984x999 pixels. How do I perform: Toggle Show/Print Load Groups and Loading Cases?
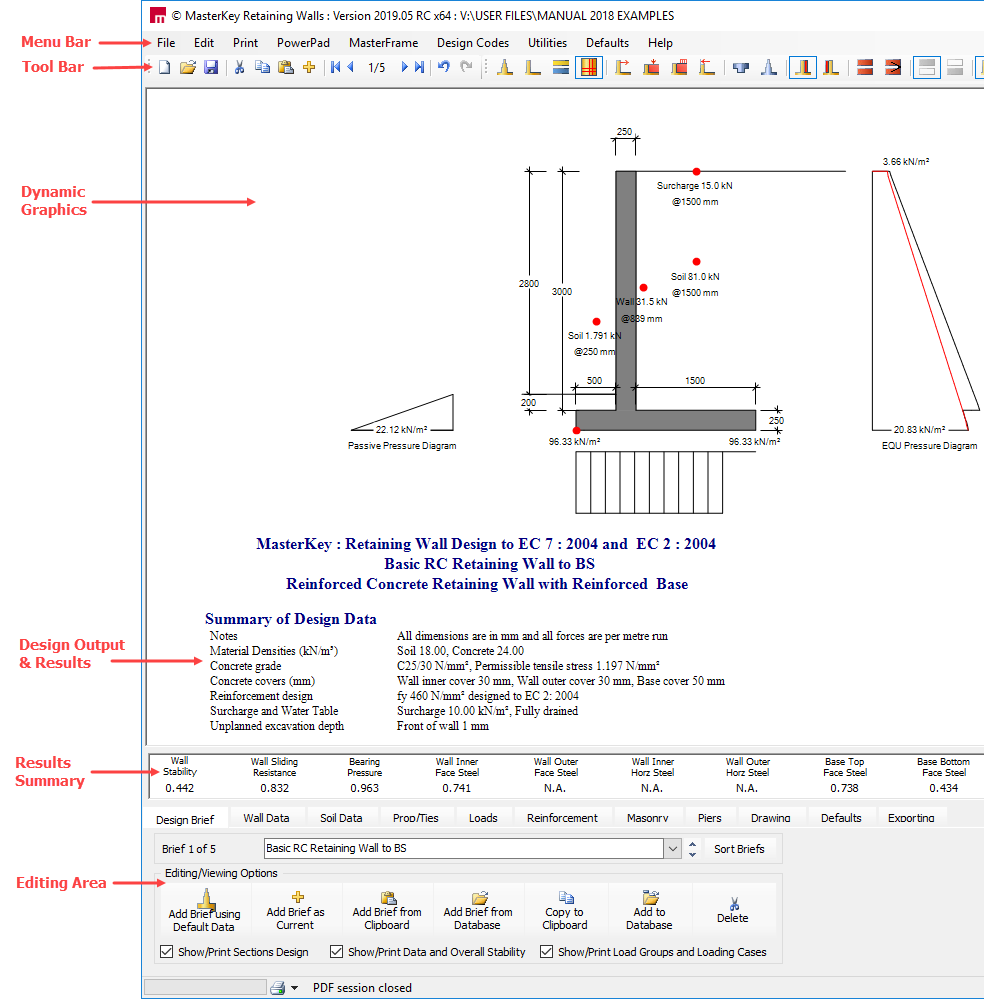pos(546,951)
